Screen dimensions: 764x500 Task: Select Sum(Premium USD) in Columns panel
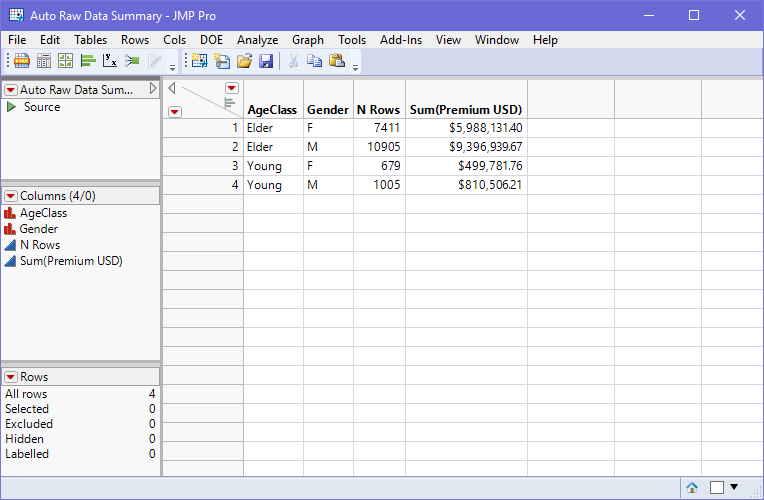[x=71, y=261]
